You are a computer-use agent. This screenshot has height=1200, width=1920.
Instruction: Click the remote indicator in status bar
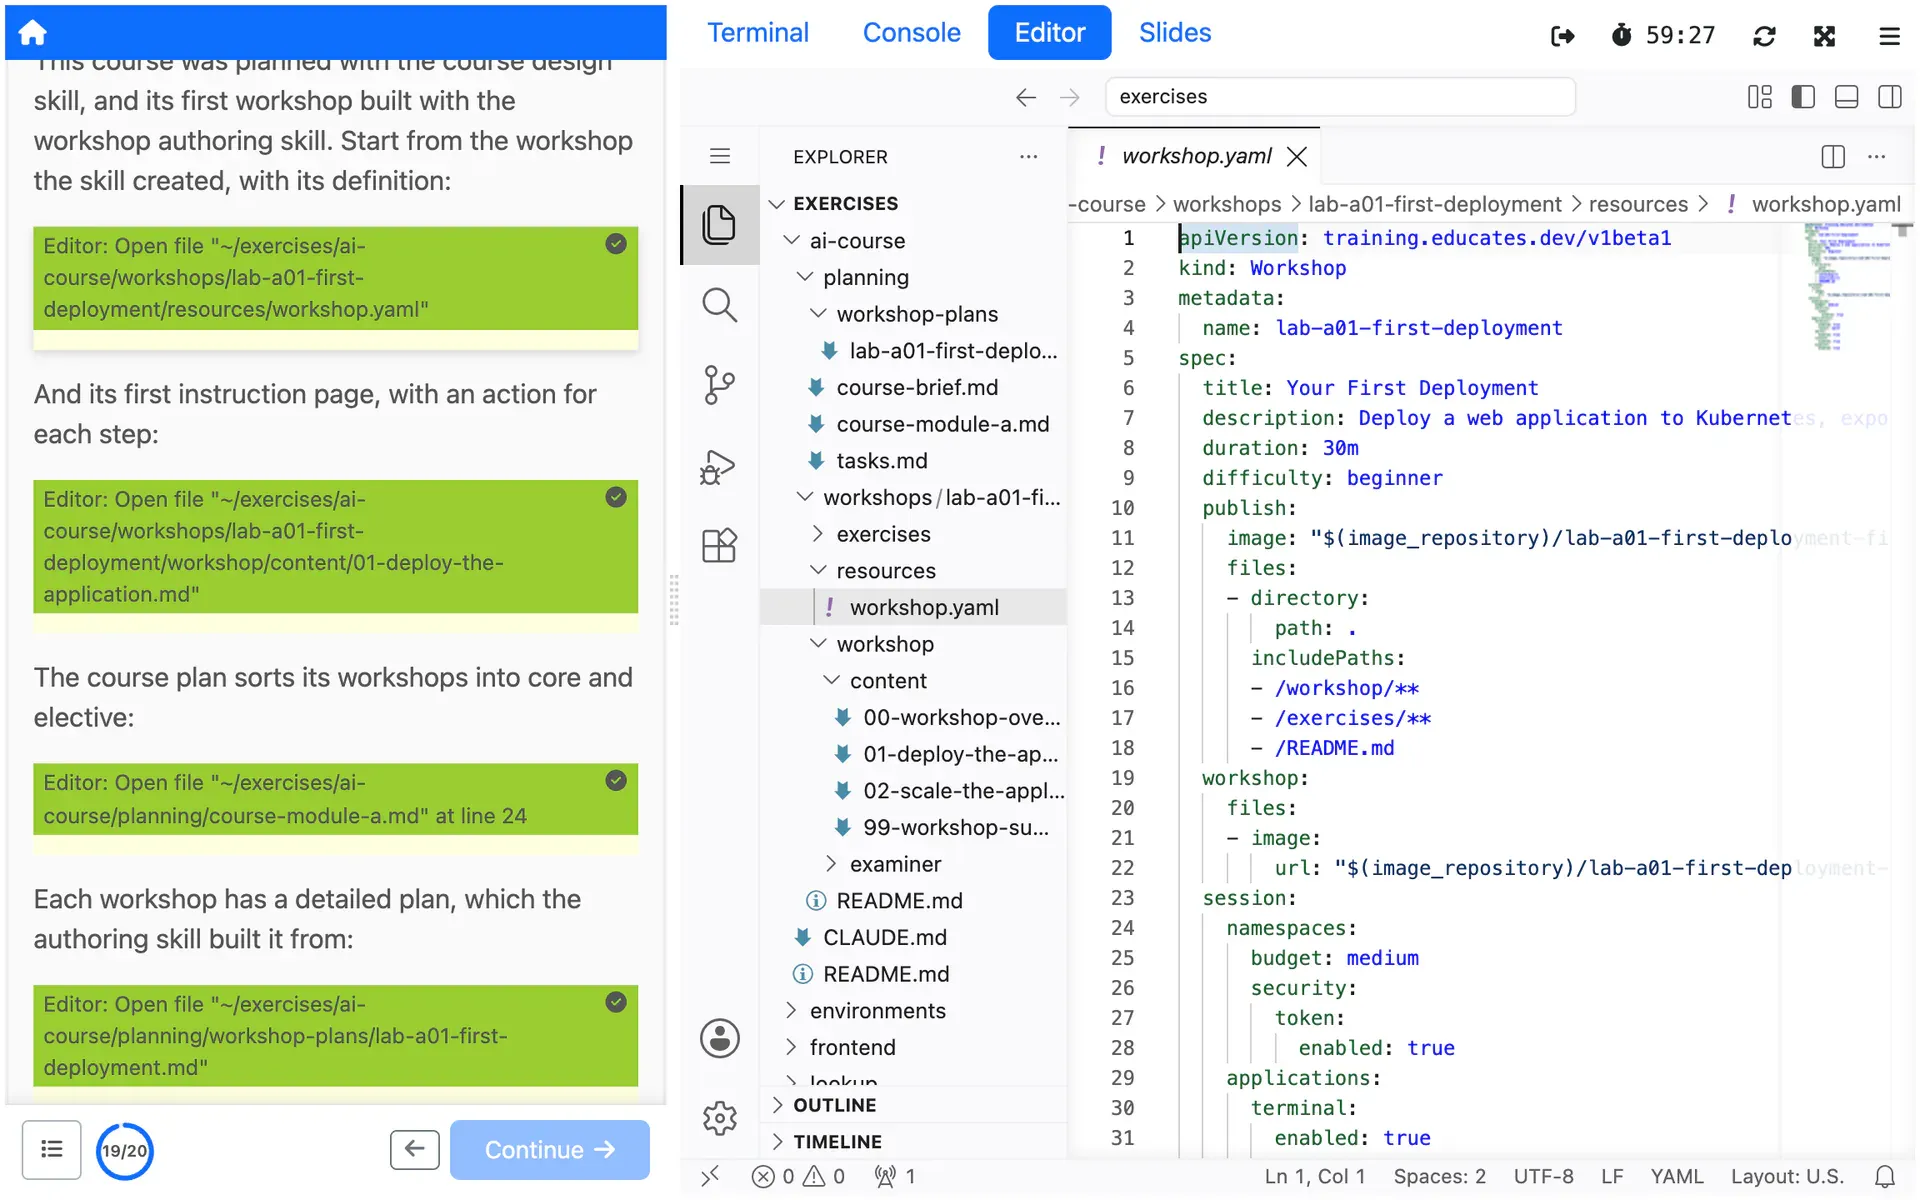[710, 1177]
